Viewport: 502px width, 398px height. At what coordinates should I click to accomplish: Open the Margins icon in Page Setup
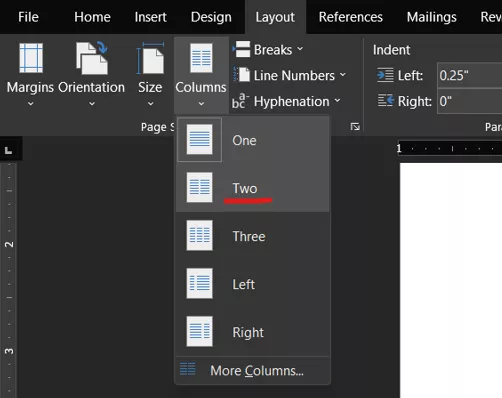click(x=31, y=58)
